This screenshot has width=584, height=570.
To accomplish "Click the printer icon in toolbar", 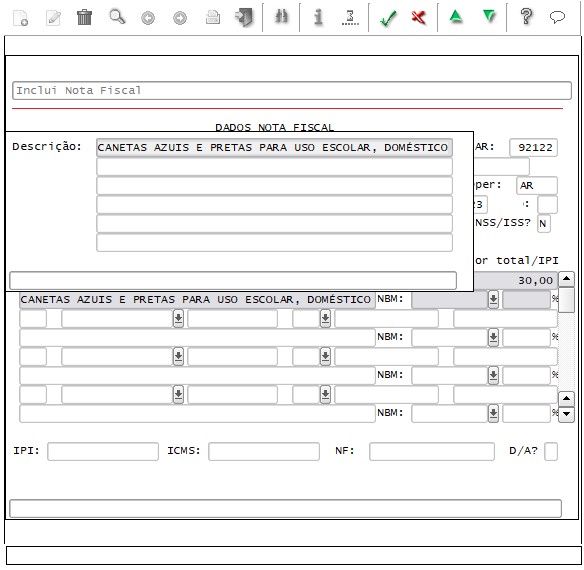I will pos(213,17).
